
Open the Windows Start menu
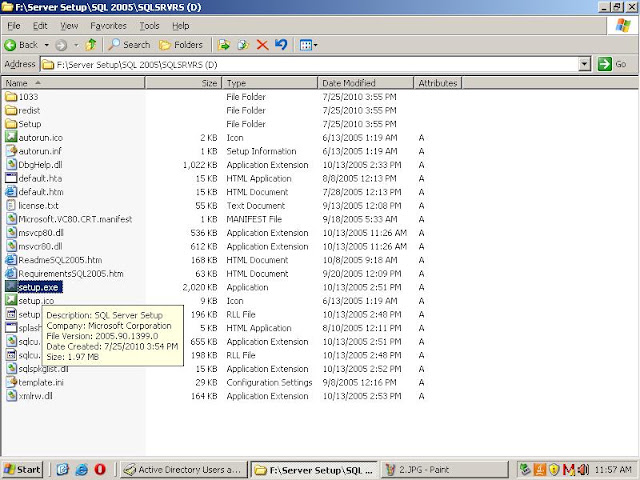[22, 470]
